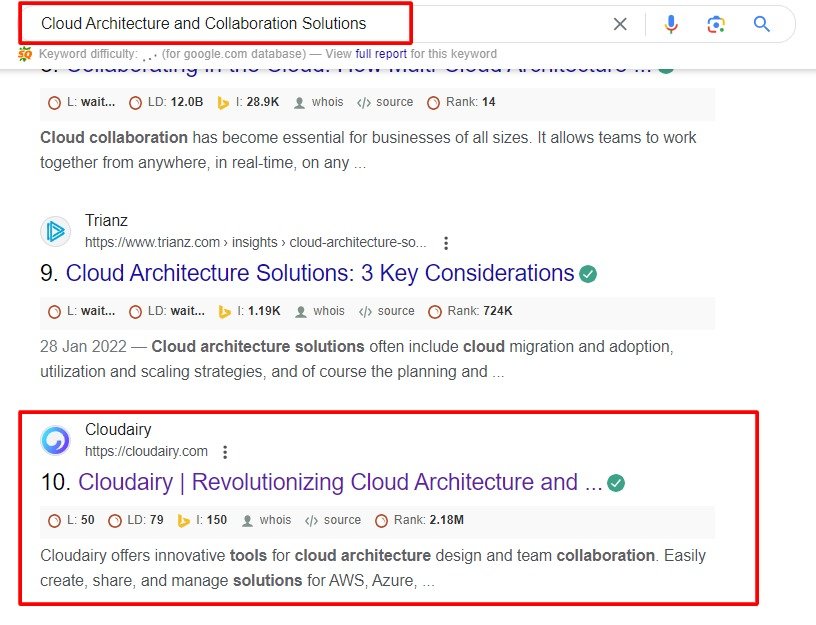816x625 pixels.
Task: Click the Cloudairy site favicon
Action: [55, 440]
